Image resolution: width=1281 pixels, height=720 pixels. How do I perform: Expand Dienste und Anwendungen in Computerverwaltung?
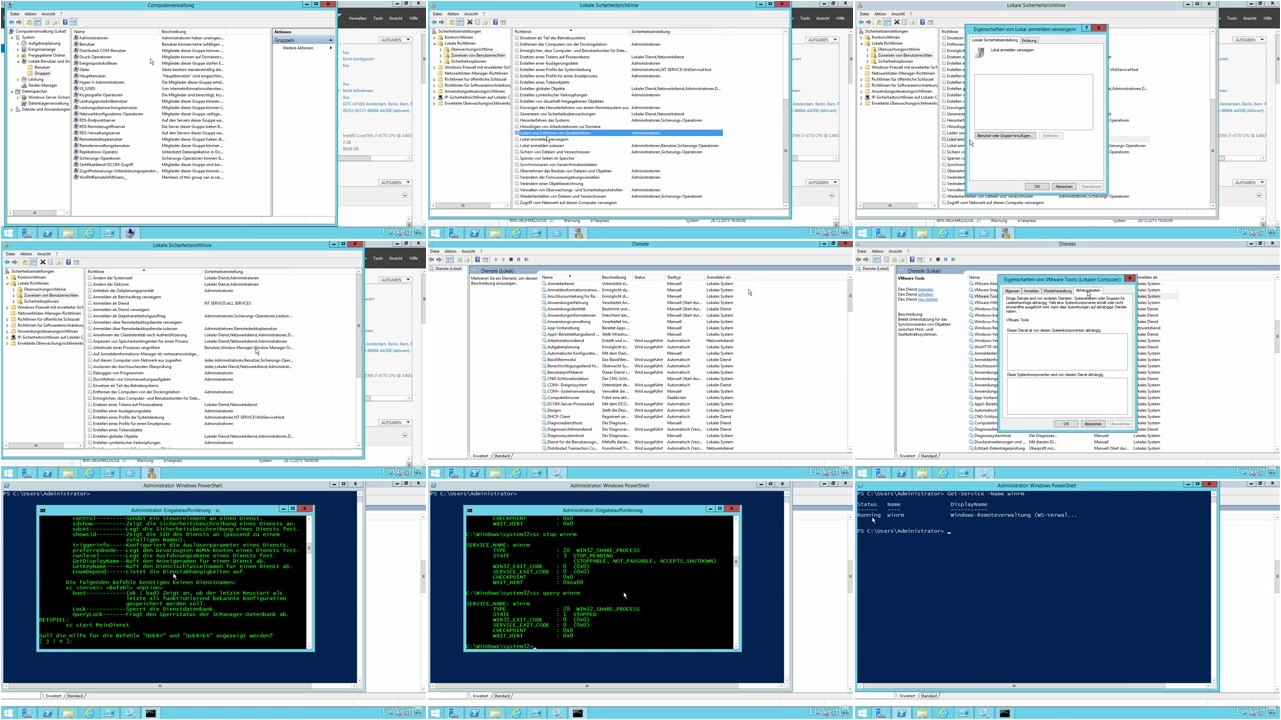11,109
